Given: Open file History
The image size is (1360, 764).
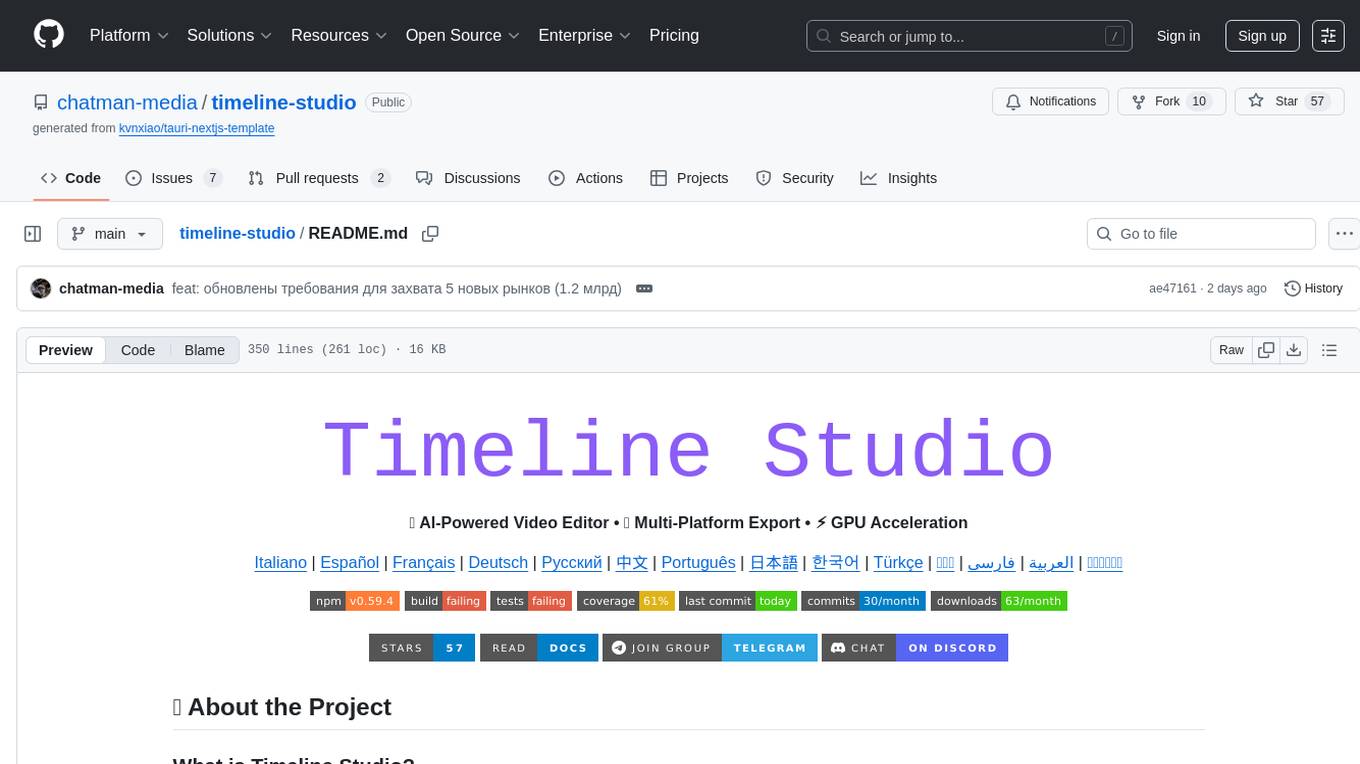Looking at the screenshot, I should (x=1313, y=288).
